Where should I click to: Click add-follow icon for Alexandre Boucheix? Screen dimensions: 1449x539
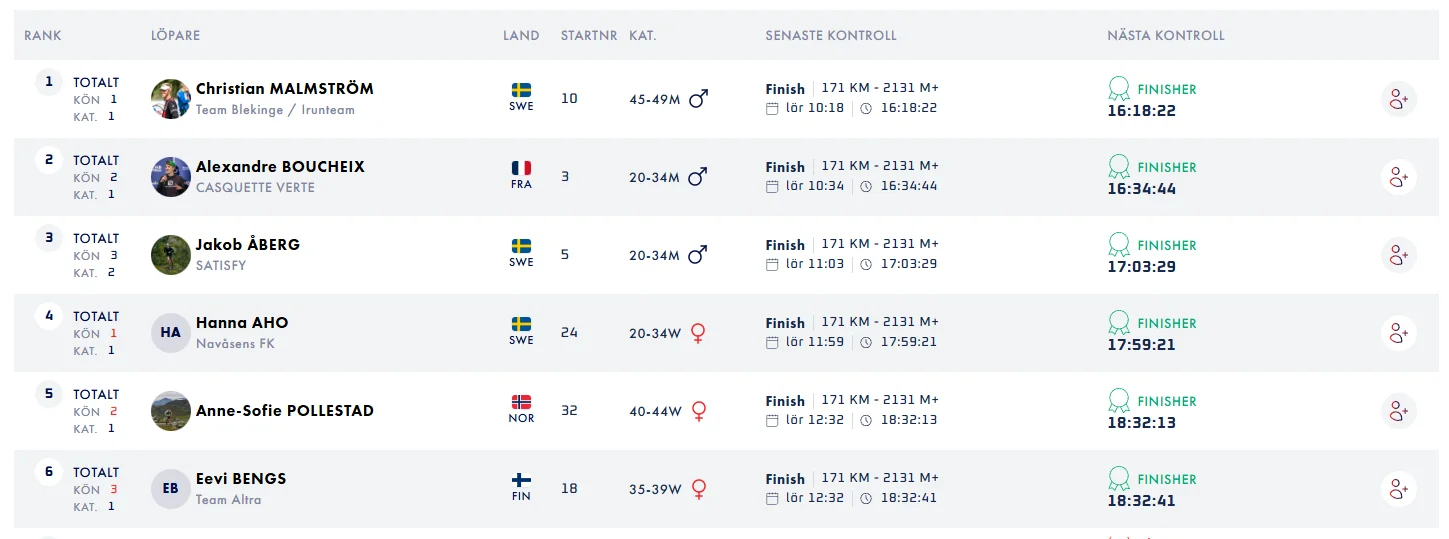point(1399,177)
